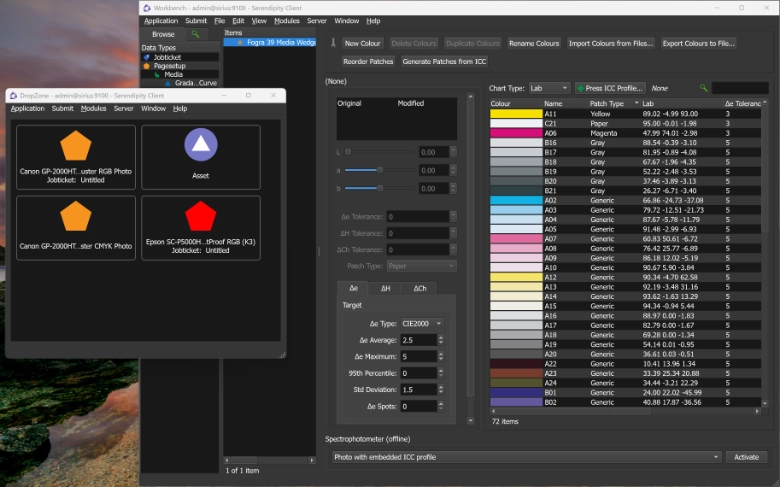Open the Δe Type CIE2000 dropdown
Viewport: 780px width, 487px height.
(422, 323)
